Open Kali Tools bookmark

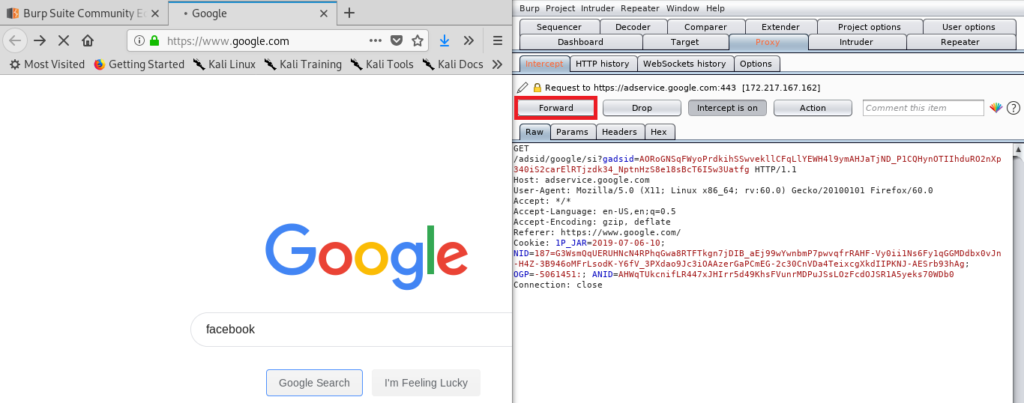382,64
